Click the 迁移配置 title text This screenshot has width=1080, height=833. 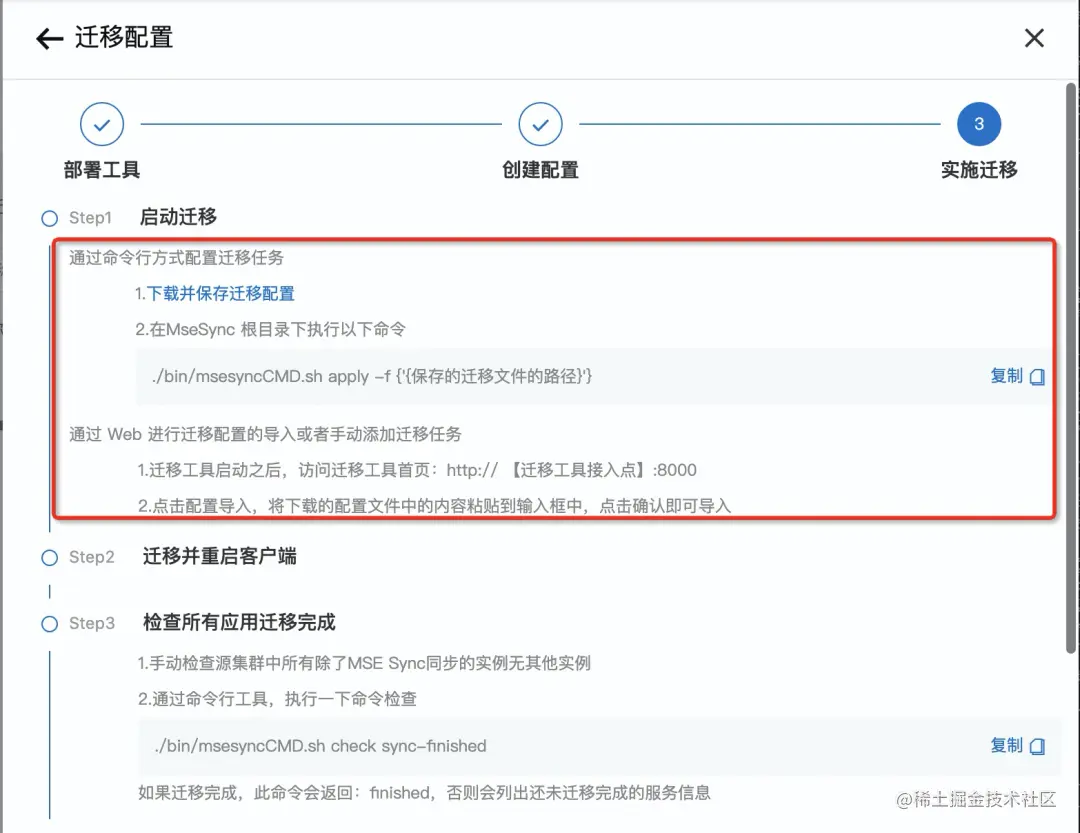click(x=124, y=37)
